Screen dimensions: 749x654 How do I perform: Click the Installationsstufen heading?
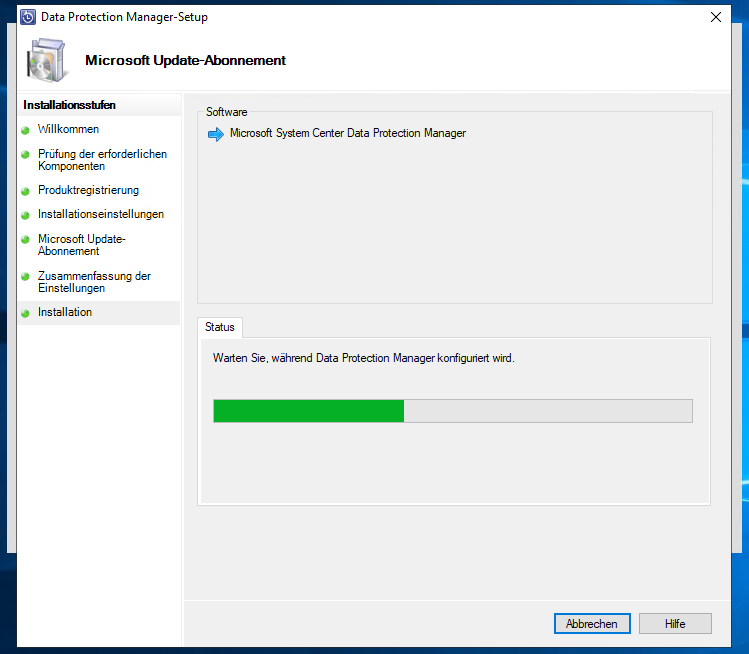70,105
